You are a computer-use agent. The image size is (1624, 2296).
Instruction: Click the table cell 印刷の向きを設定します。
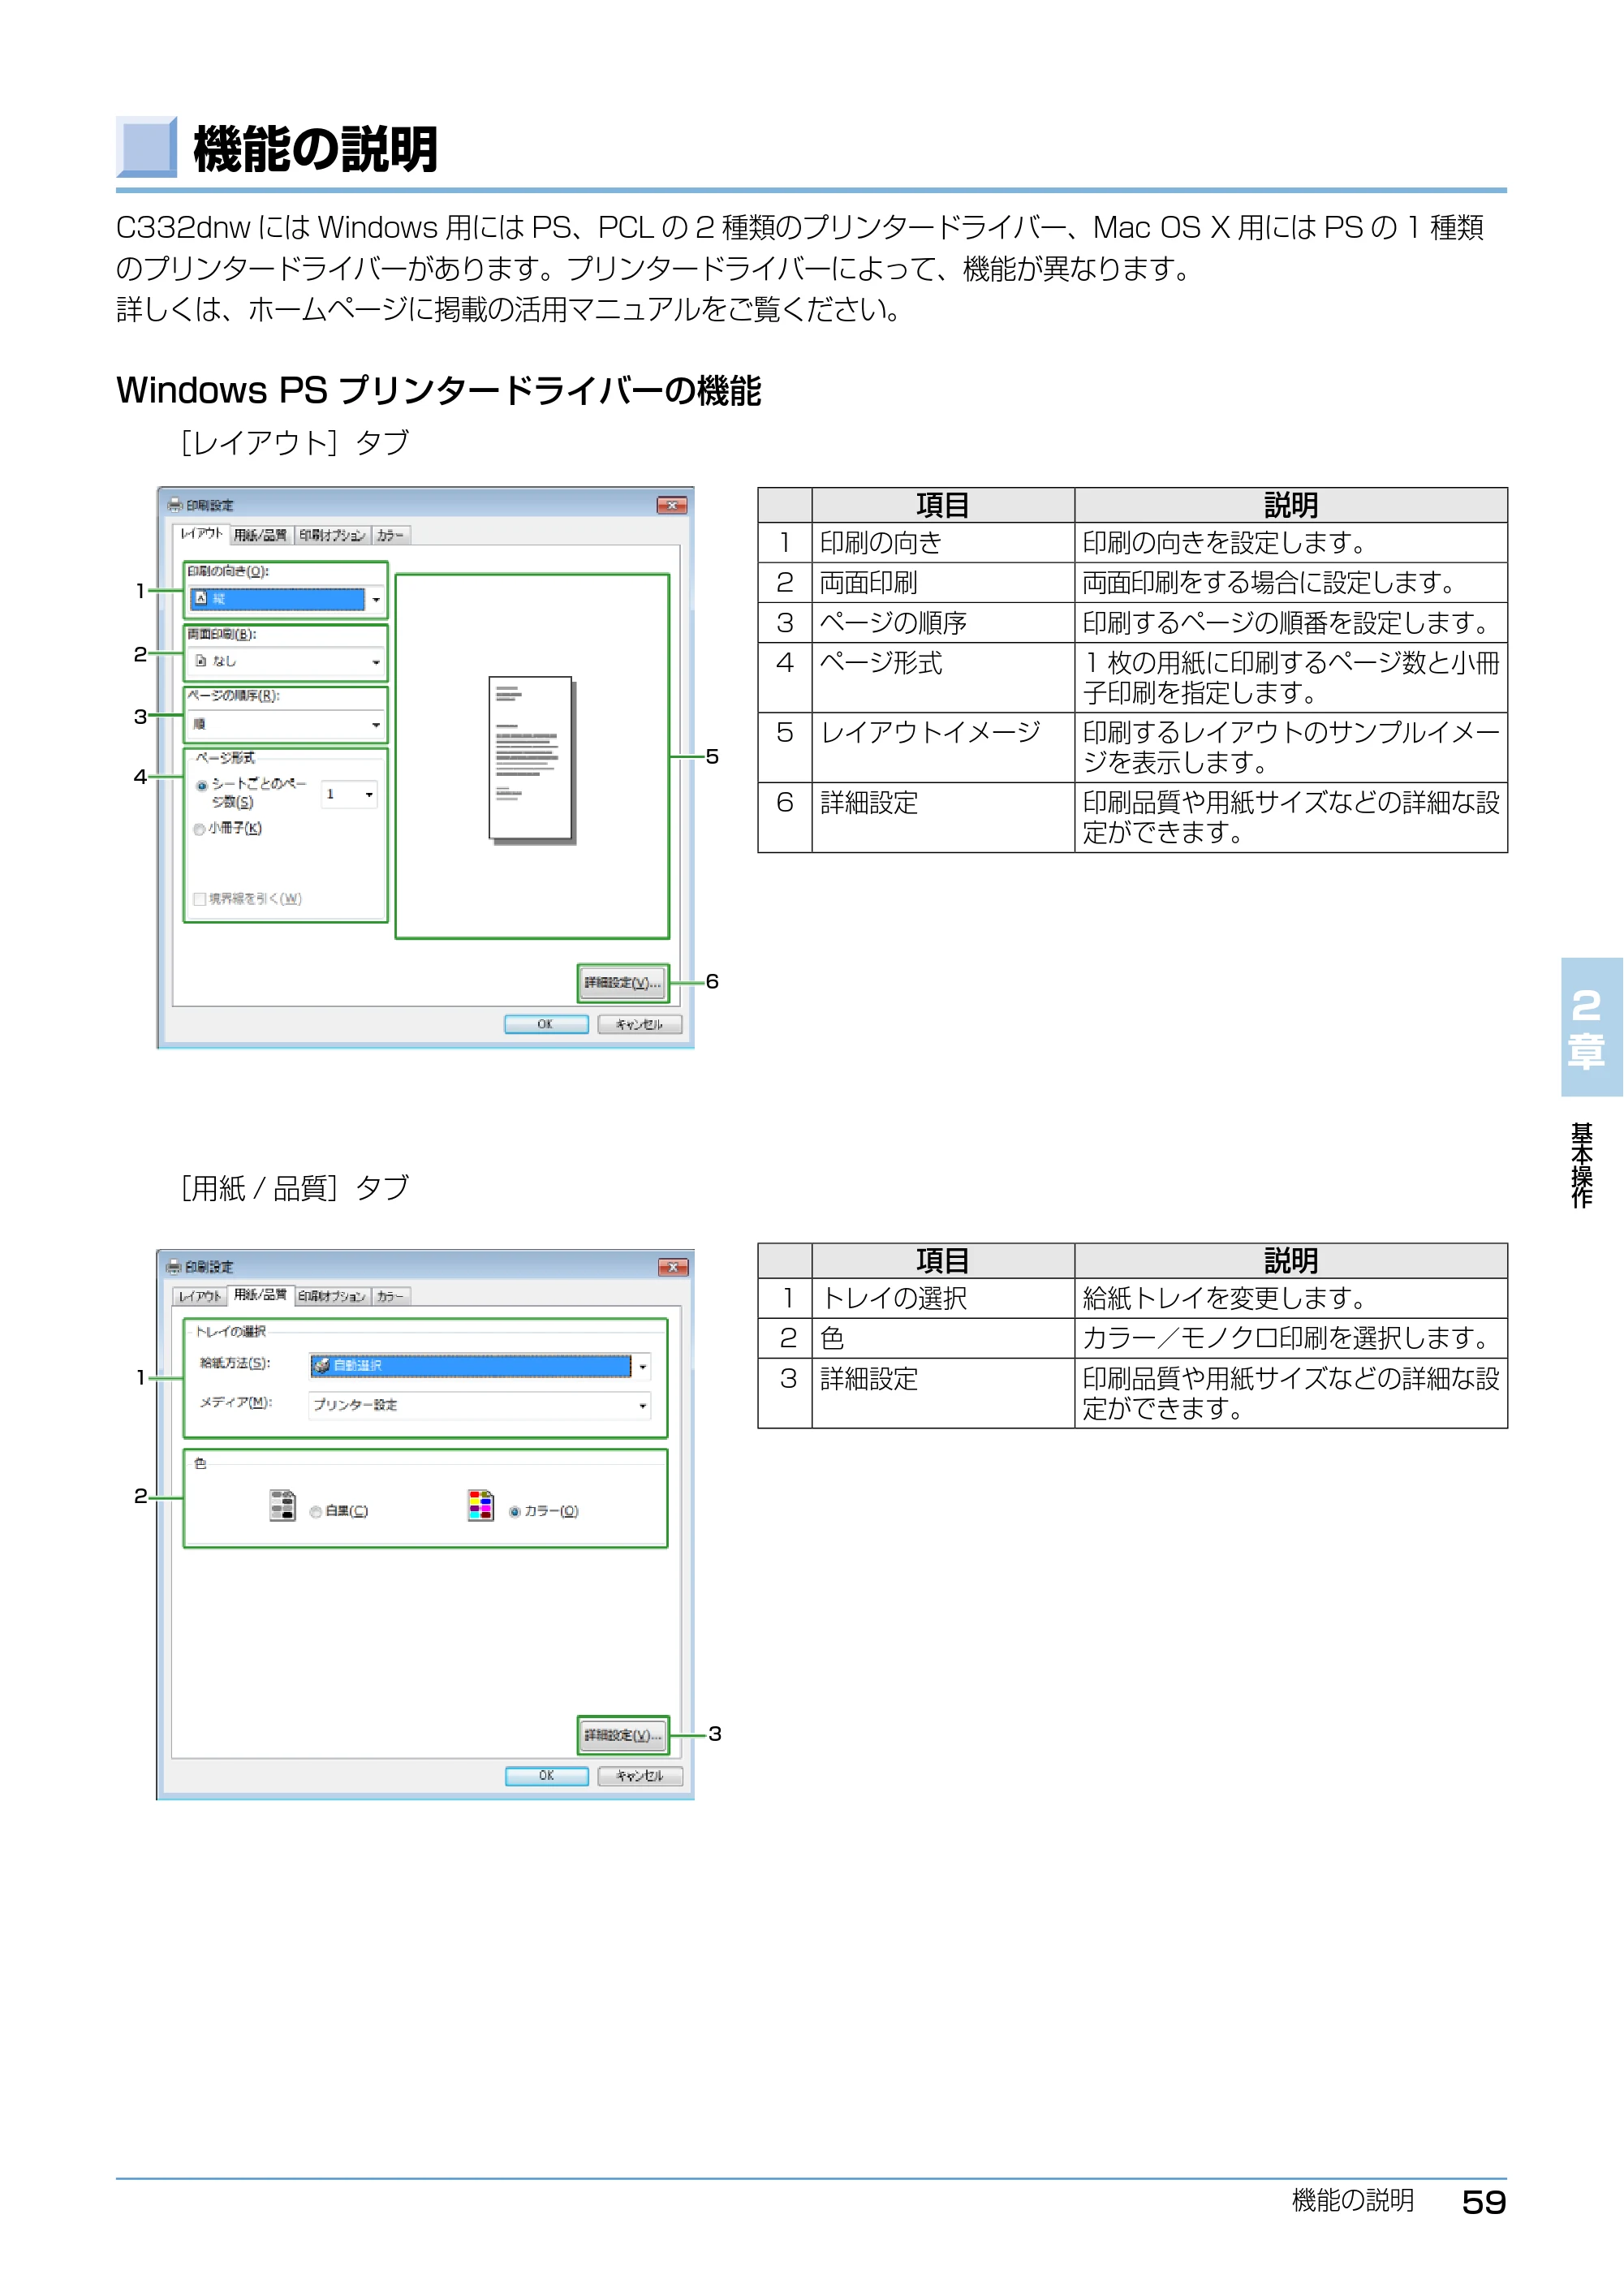tap(1291, 543)
